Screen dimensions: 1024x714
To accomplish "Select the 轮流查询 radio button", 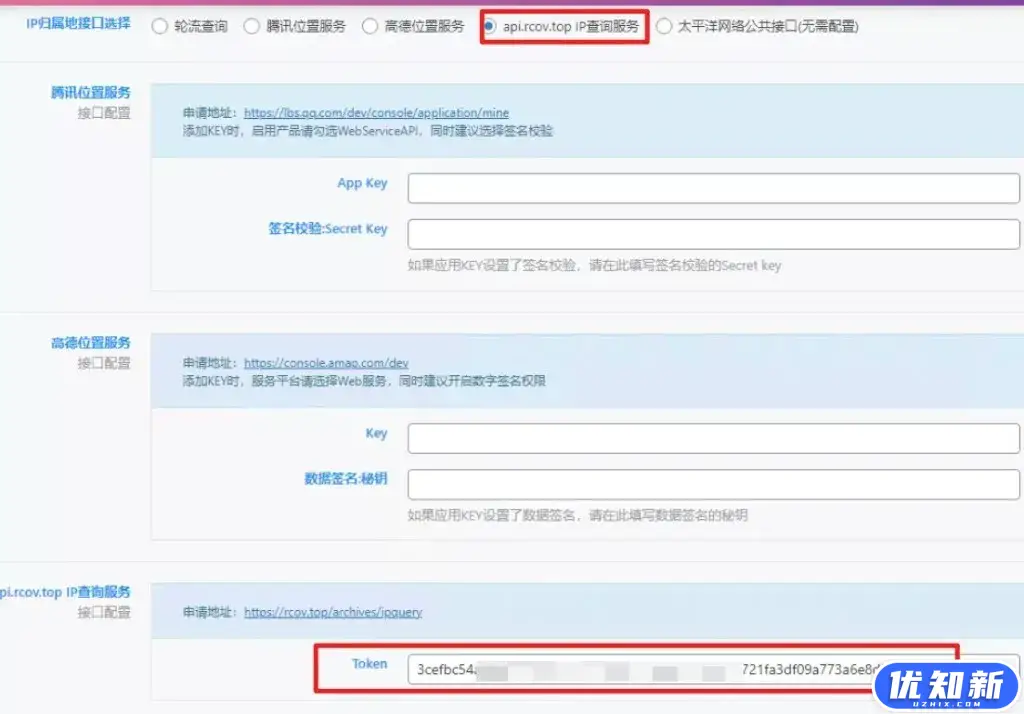I will pyautogui.click(x=159, y=26).
